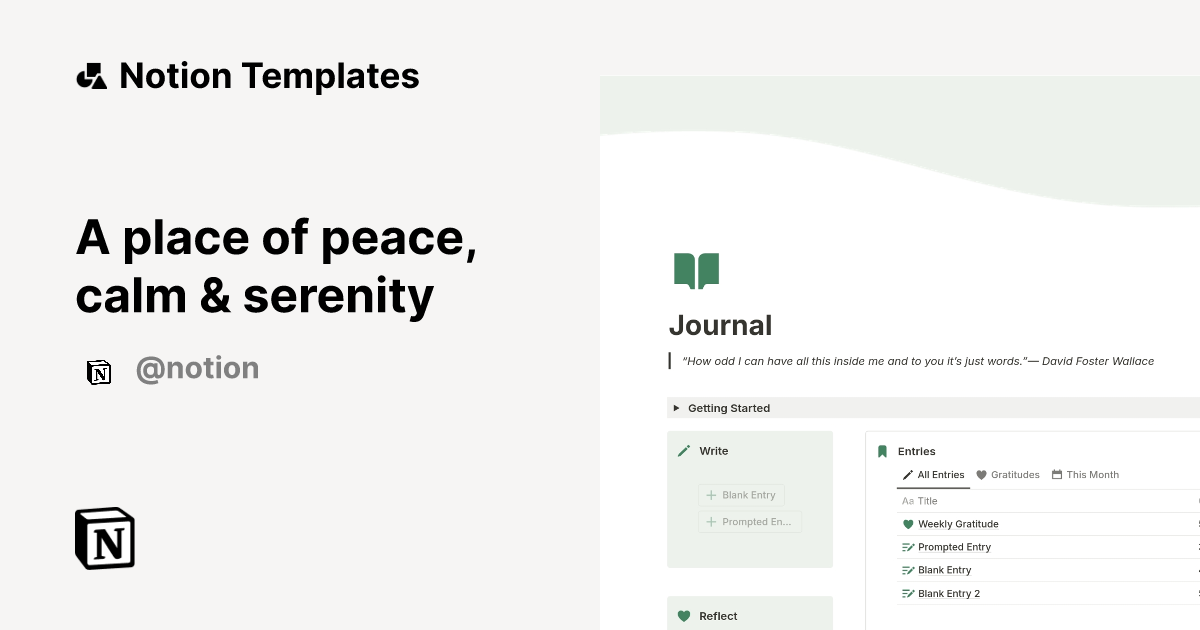
Task: Switch to the Gratitudes tab
Action: click(1007, 474)
